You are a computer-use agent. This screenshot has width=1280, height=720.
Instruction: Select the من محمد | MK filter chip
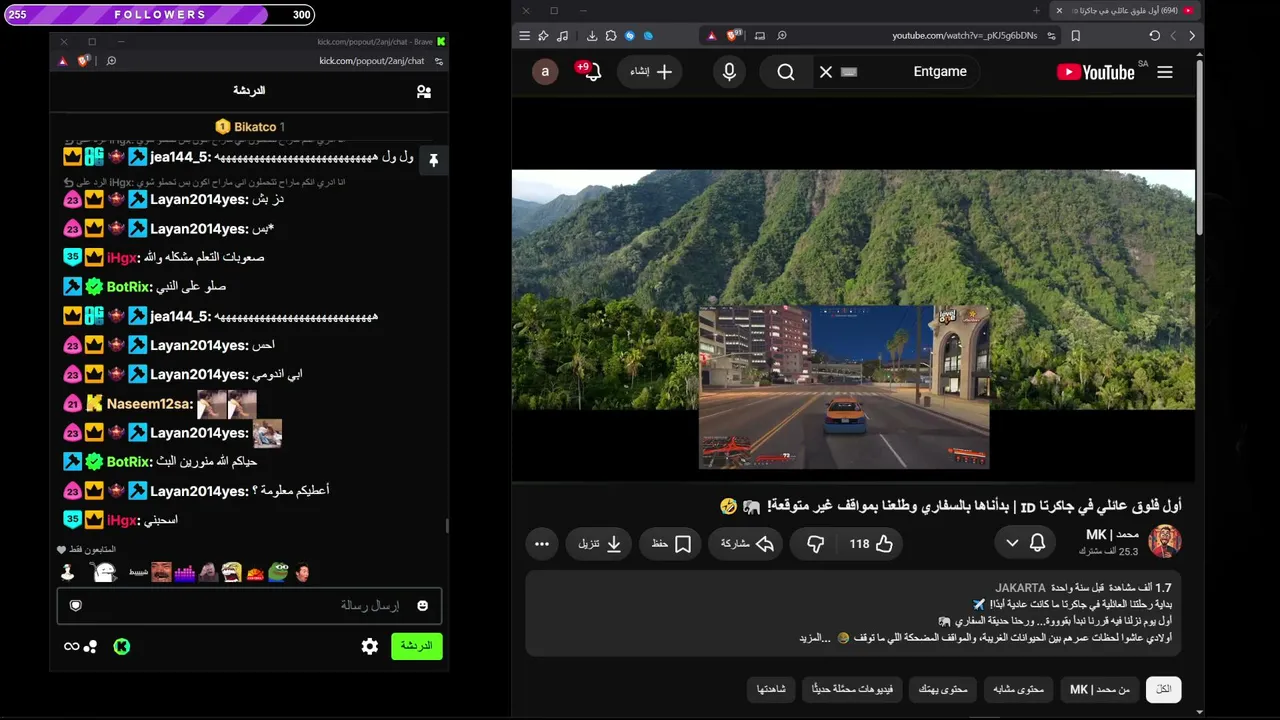coord(1099,690)
